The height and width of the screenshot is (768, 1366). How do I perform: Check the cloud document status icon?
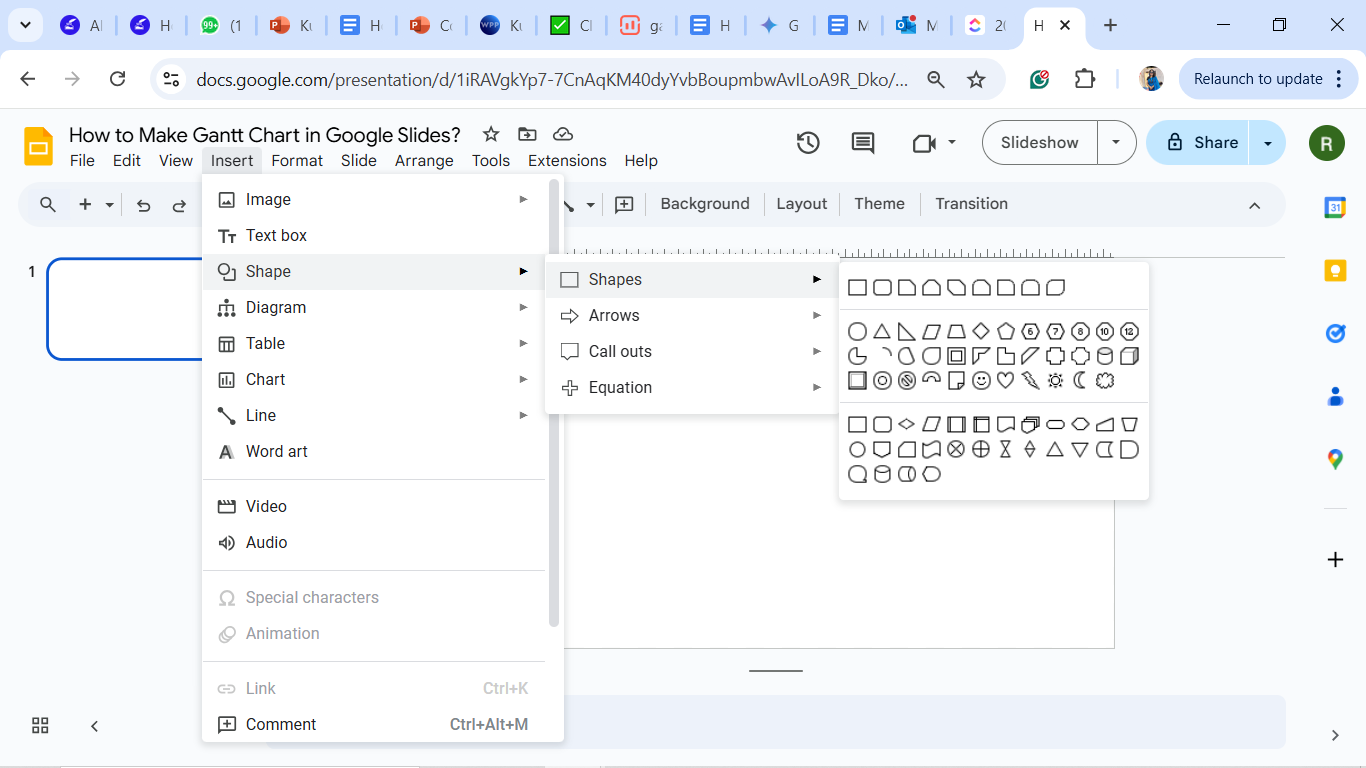point(563,134)
